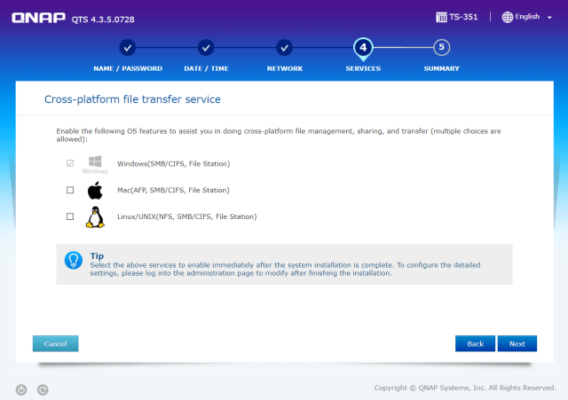Click the QNAP logo
The height and width of the screenshot is (400, 568).
(38, 18)
